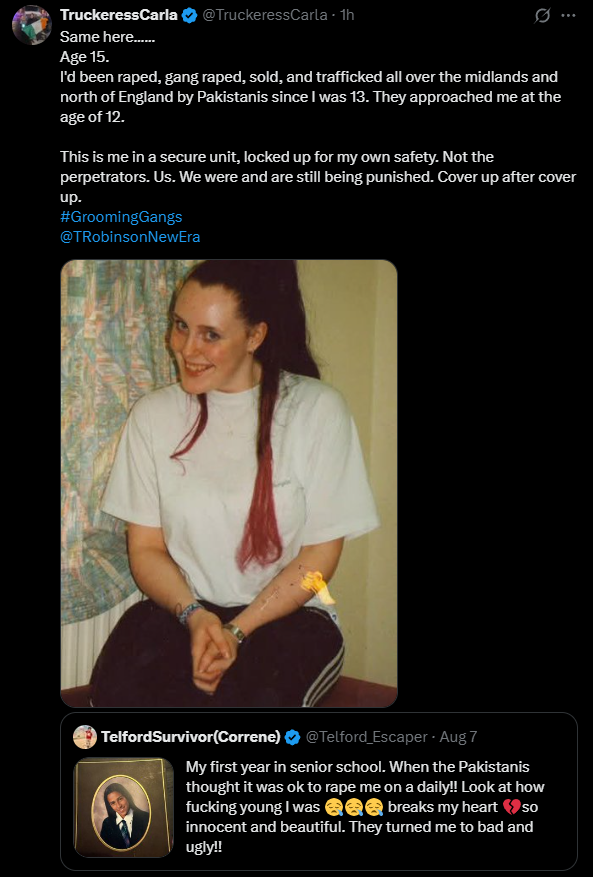Click the Aug 7 date on quoted tweet
Image resolution: width=593 pixels, height=877 pixels.
458,737
